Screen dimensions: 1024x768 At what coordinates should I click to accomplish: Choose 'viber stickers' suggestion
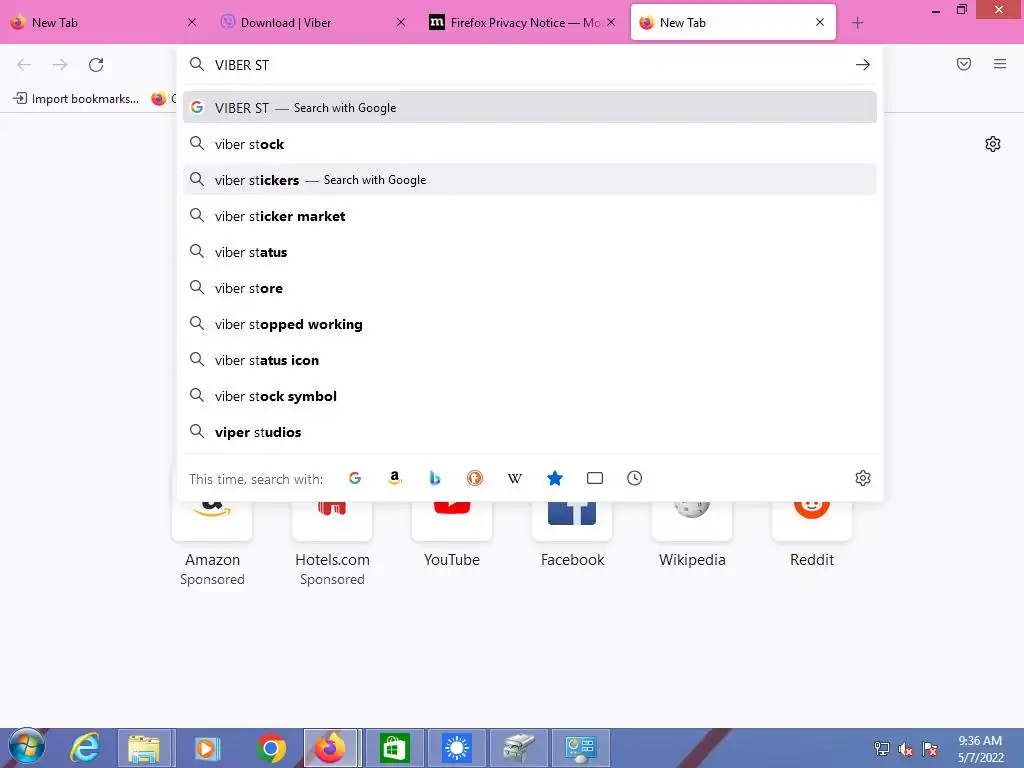pyautogui.click(x=530, y=180)
